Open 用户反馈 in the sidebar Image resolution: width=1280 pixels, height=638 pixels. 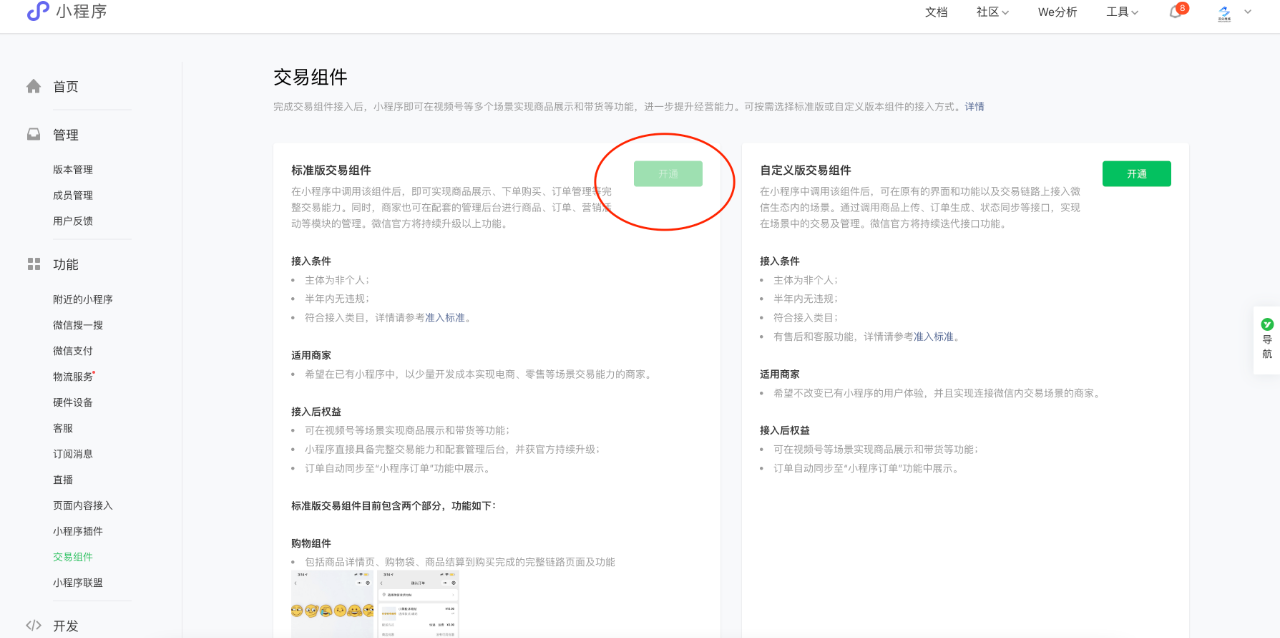tap(73, 220)
